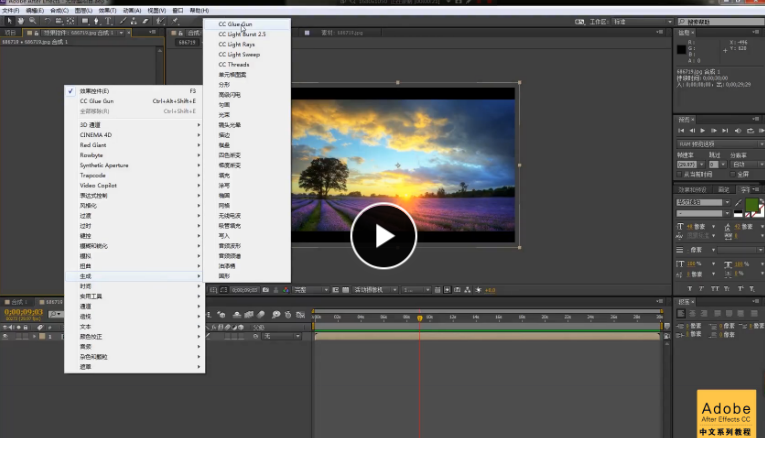Open font family dropdown in Character panel
Screen dimensions: 765x461
tap(703, 202)
